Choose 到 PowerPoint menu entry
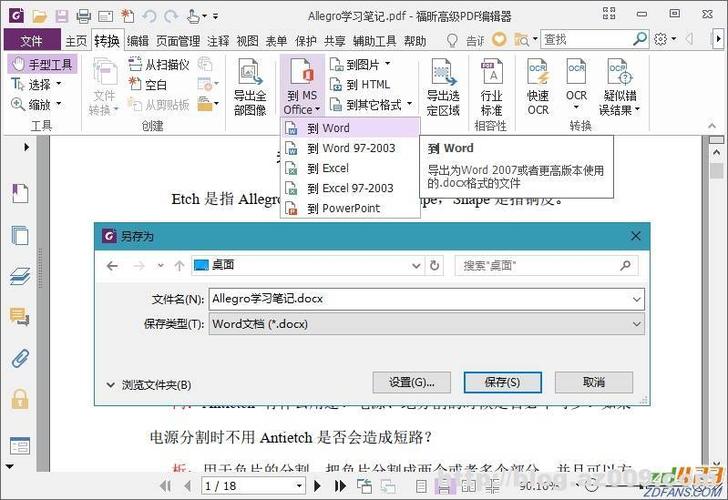The height and width of the screenshot is (500, 728). click(x=351, y=208)
